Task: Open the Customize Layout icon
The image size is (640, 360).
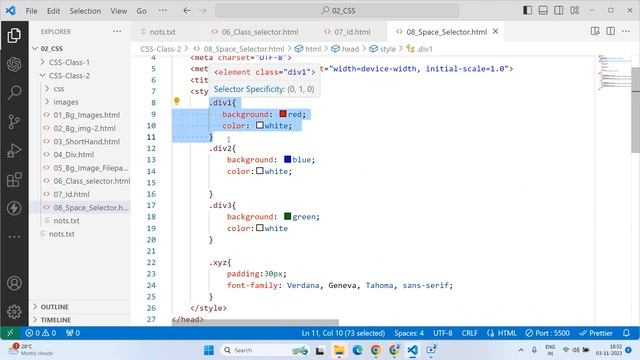Action: [575, 10]
